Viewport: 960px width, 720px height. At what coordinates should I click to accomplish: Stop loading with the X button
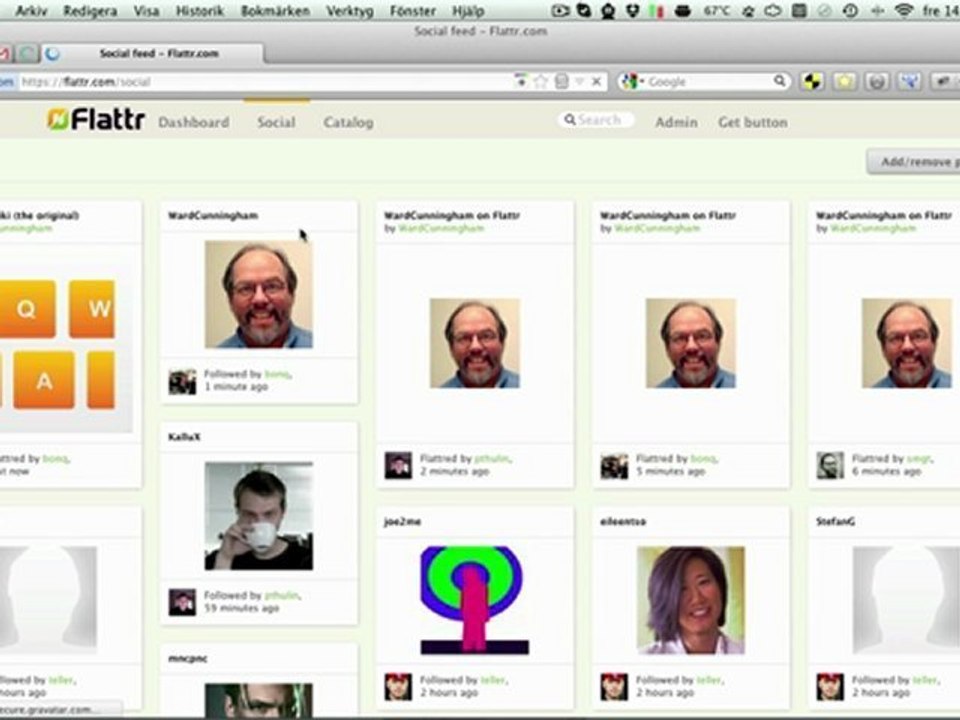[x=596, y=81]
